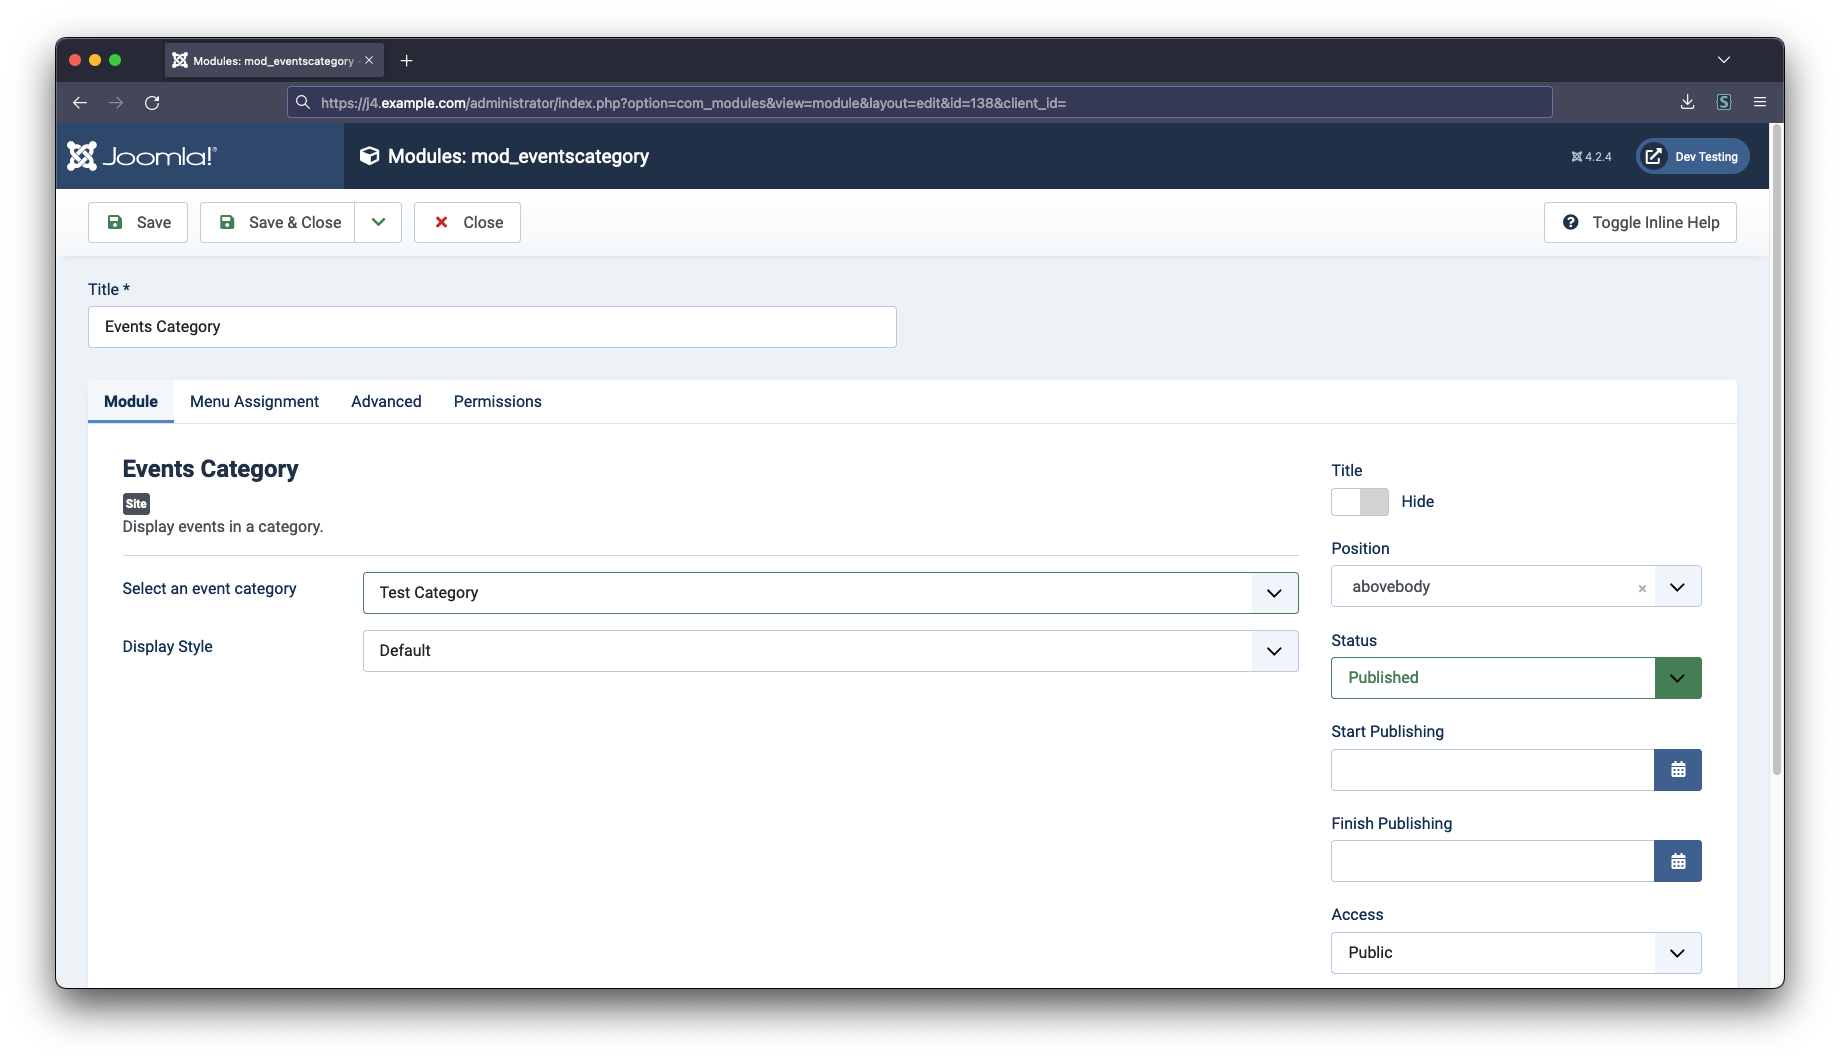Click into the module Title field
Image resolution: width=1840 pixels, height=1062 pixels.
point(492,327)
